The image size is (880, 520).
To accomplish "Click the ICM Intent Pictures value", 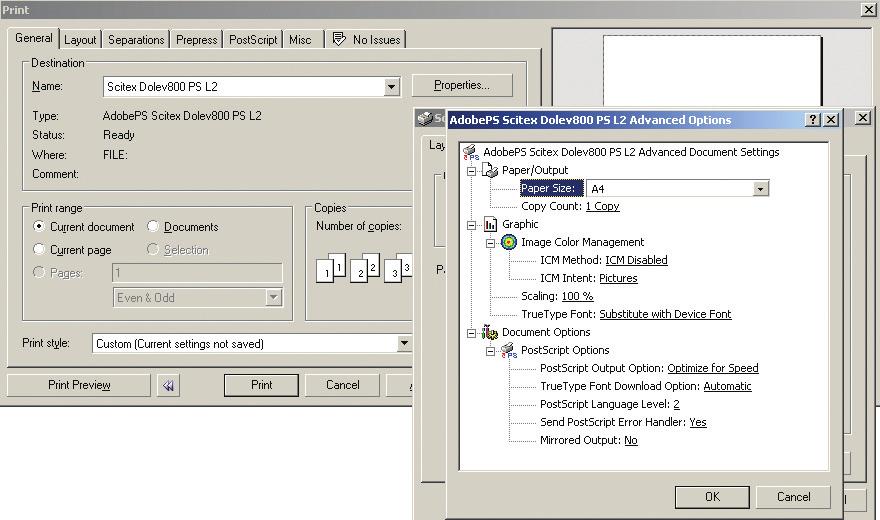I will (x=618, y=278).
